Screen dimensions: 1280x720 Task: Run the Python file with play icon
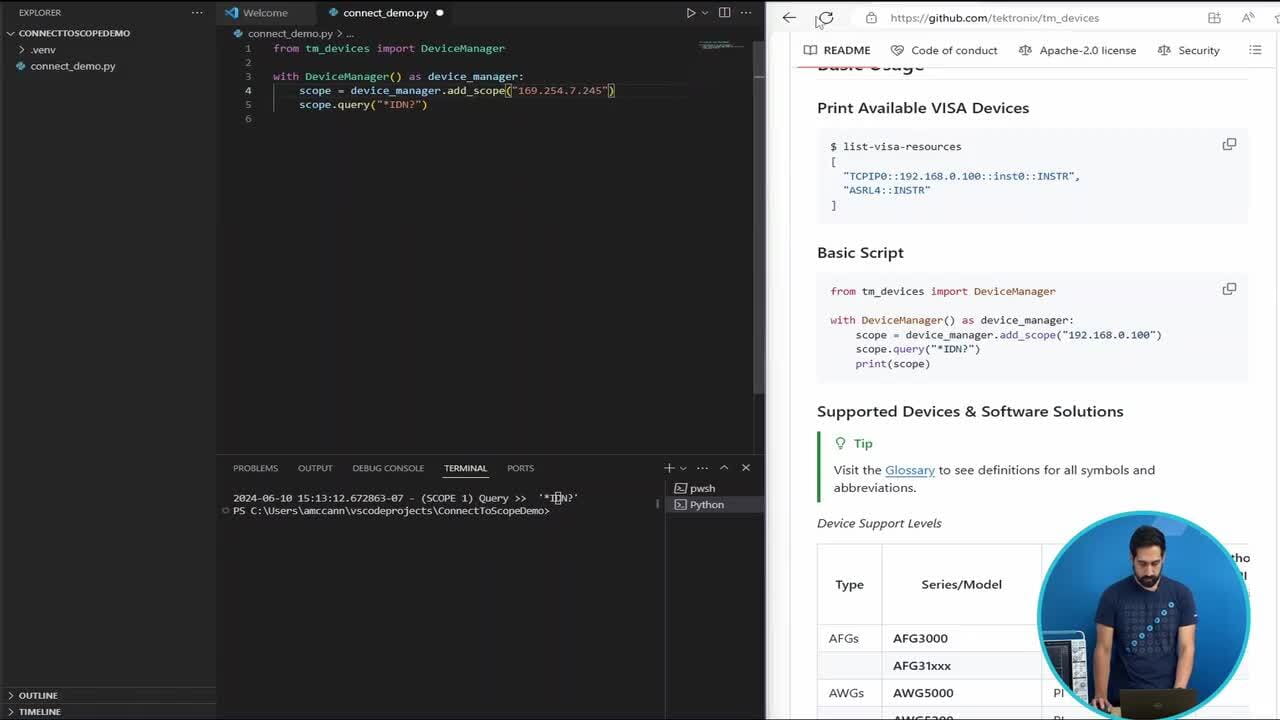click(x=690, y=13)
